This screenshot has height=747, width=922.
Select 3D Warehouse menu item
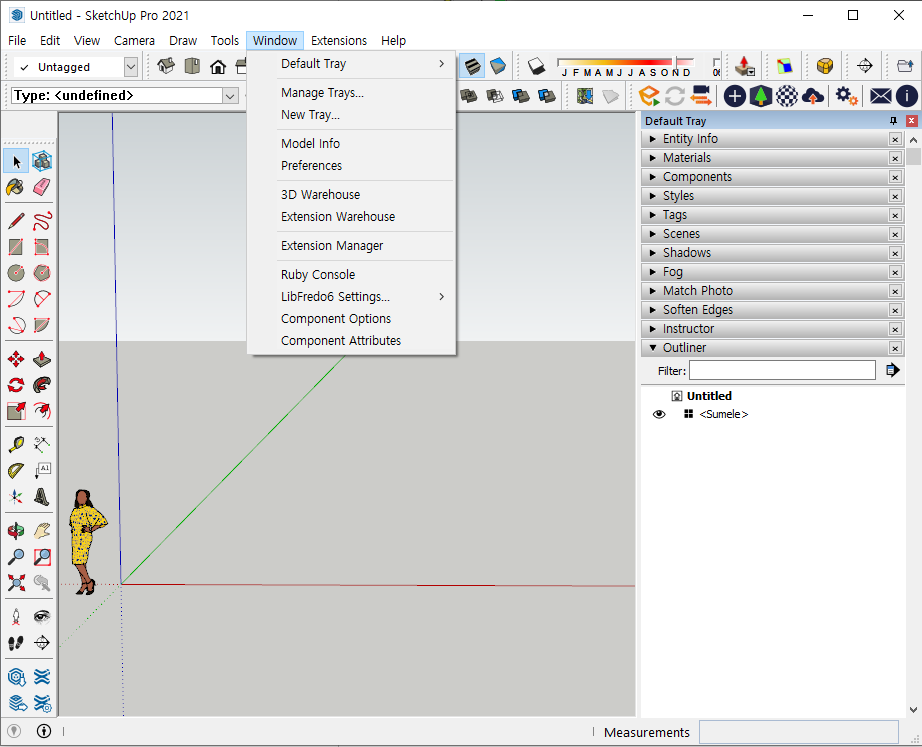(352, 195)
